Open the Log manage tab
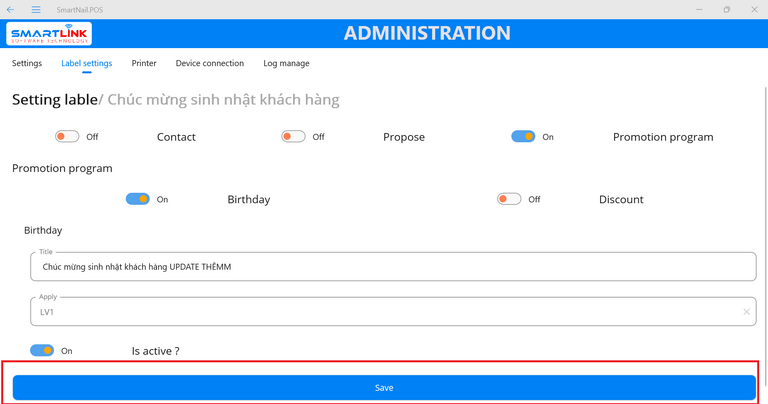Viewport: 768px width, 404px height. click(286, 63)
